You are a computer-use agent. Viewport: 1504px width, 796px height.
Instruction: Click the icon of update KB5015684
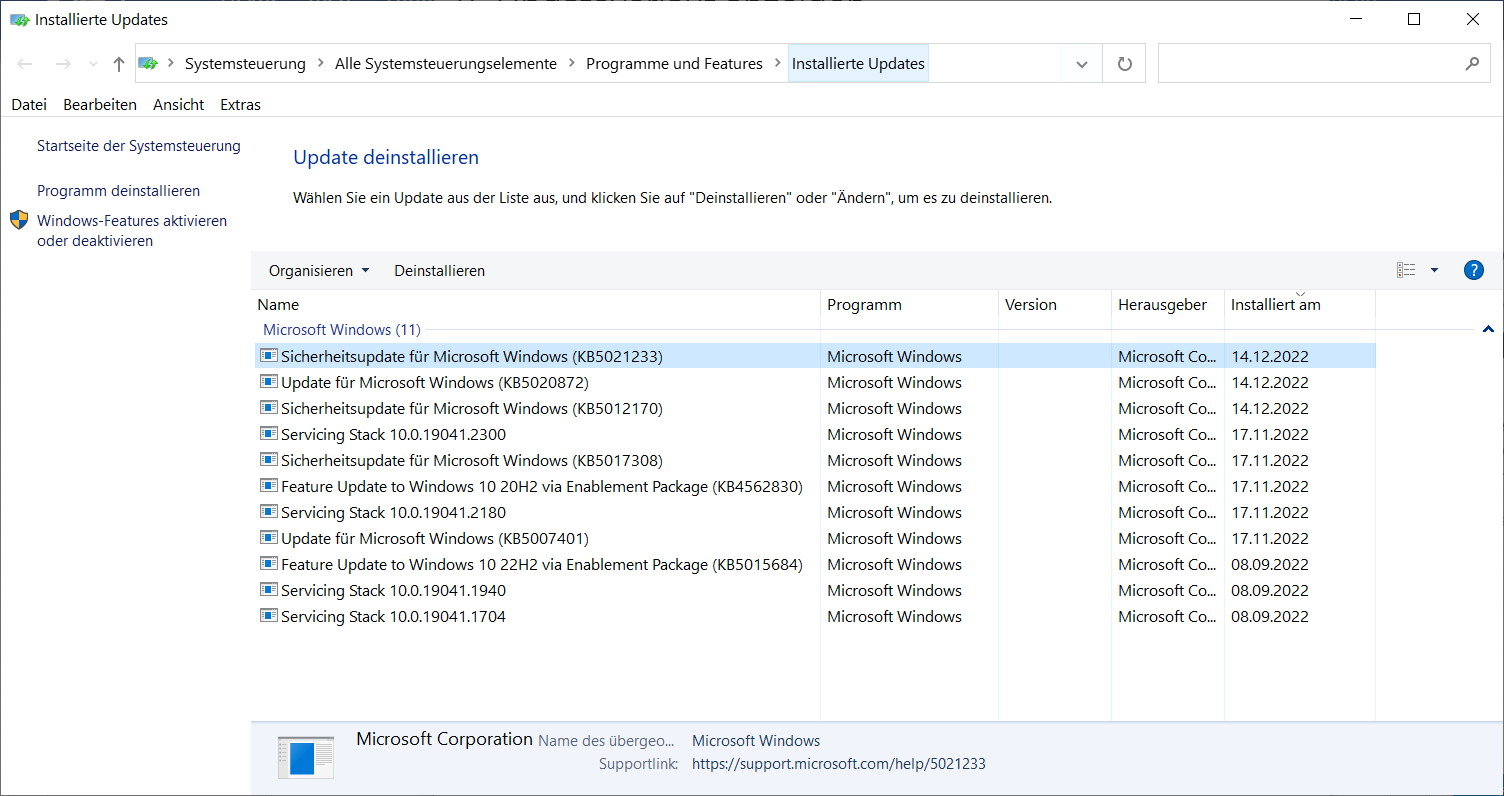pos(268,564)
